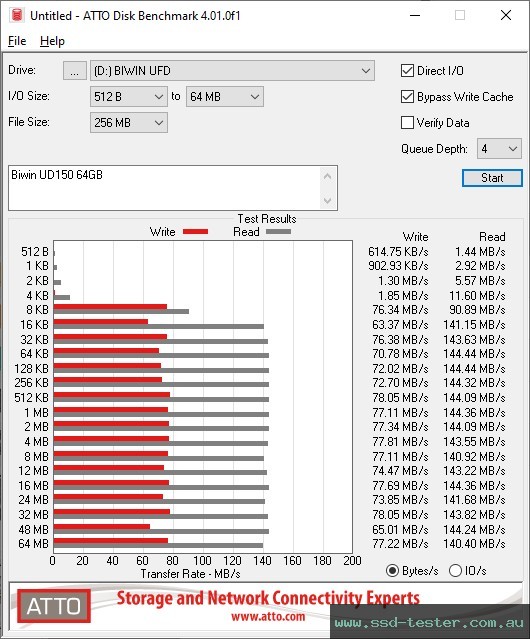Screen dimensions: 530x639
Task: Close the ATTO Disk Benchmark window
Action: (506, 15)
